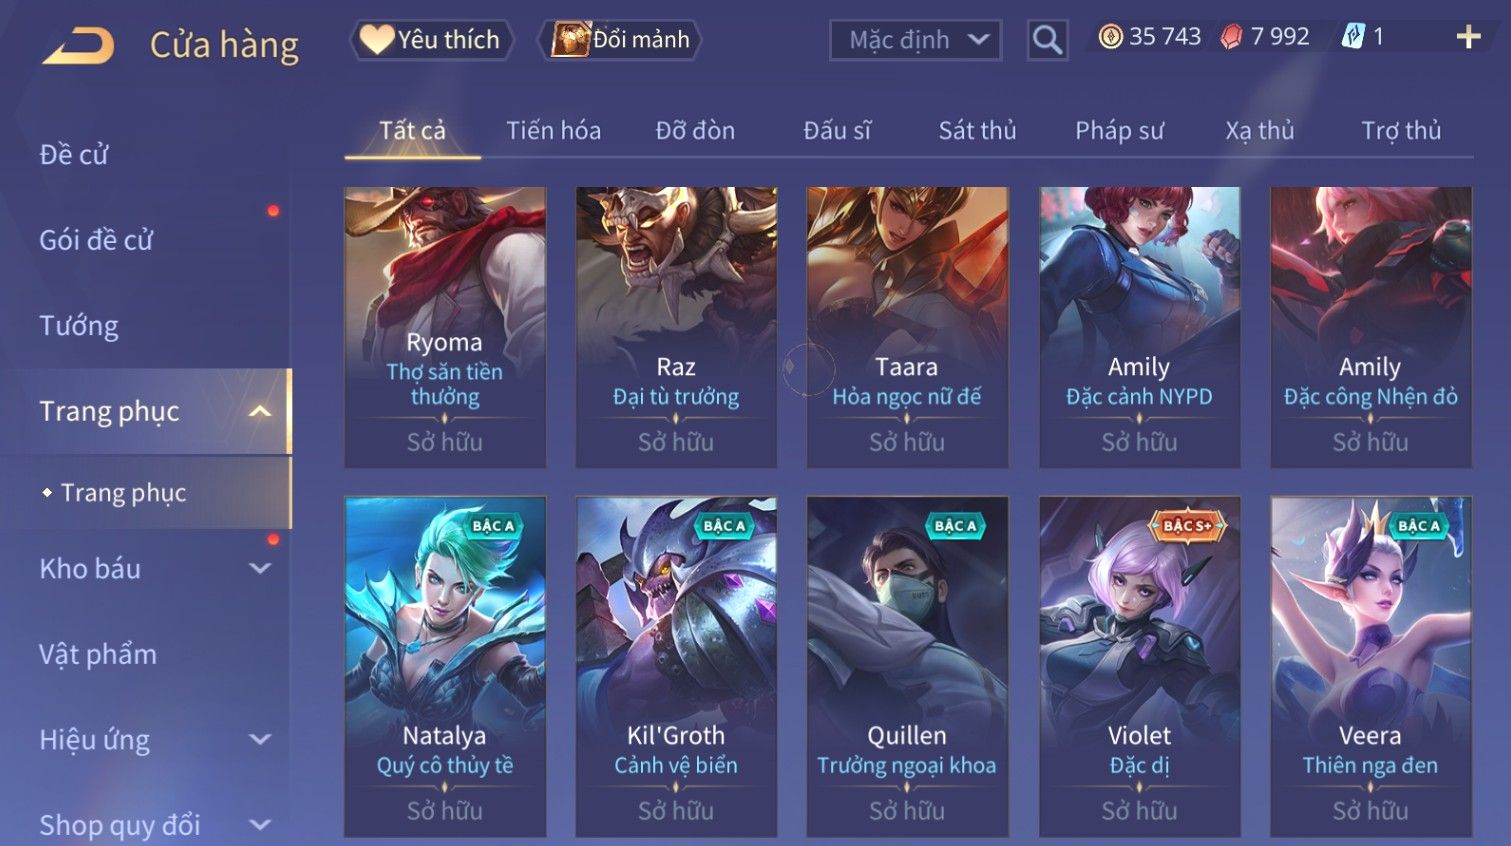Switch to the Pháp sư tab
The height and width of the screenshot is (846, 1511).
coord(1119,131)
